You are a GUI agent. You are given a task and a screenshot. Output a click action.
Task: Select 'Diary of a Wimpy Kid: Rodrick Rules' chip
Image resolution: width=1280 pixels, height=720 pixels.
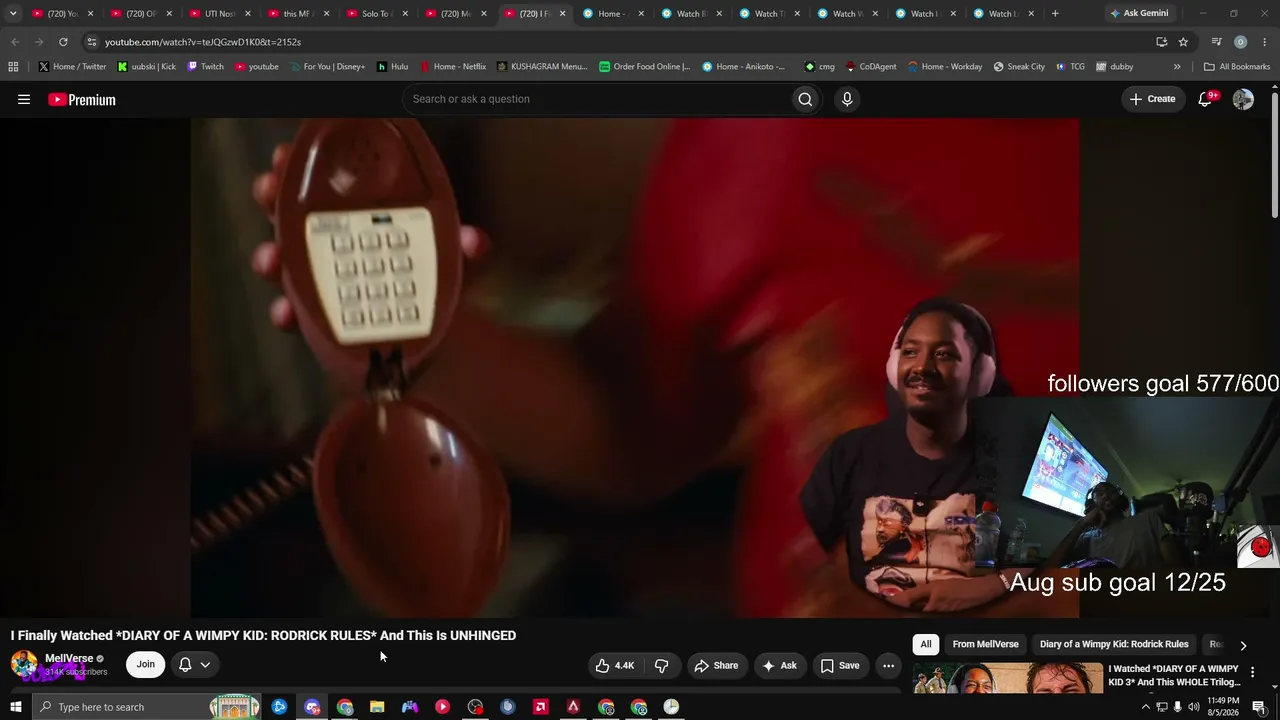click(1114, 645)
